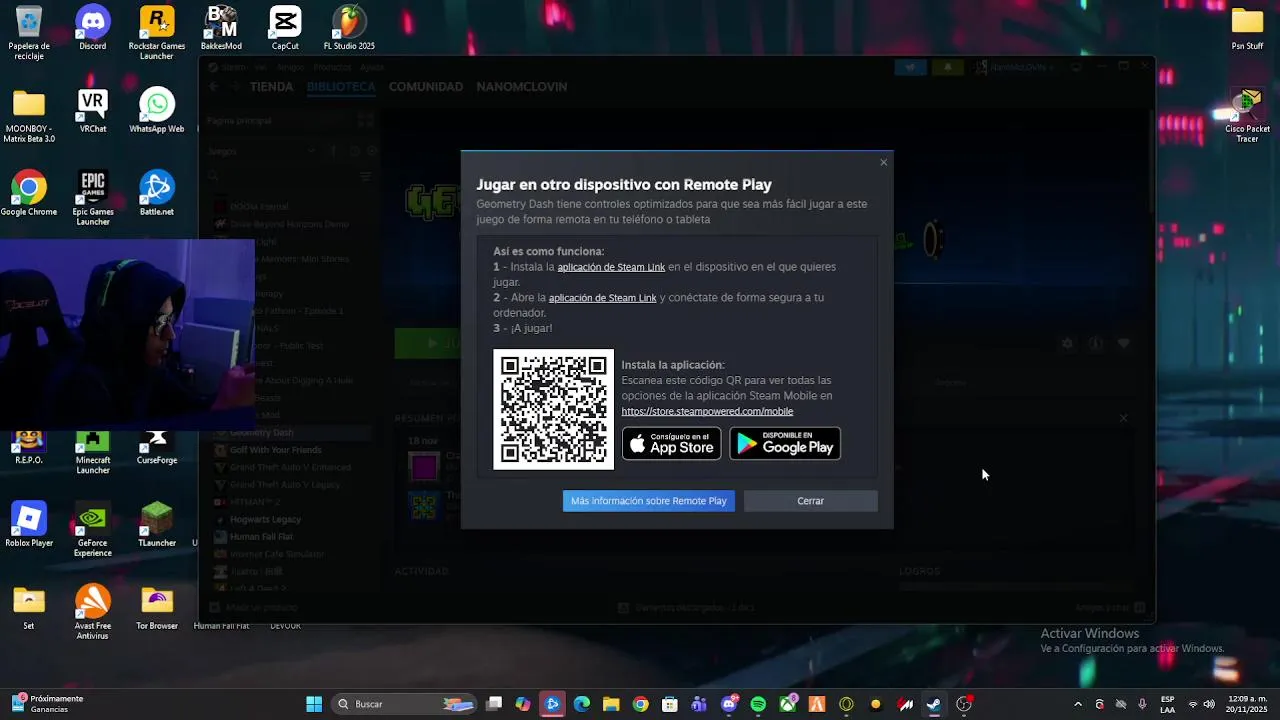Open Epic Games Launcher shortcut

[x=93, y=199]
